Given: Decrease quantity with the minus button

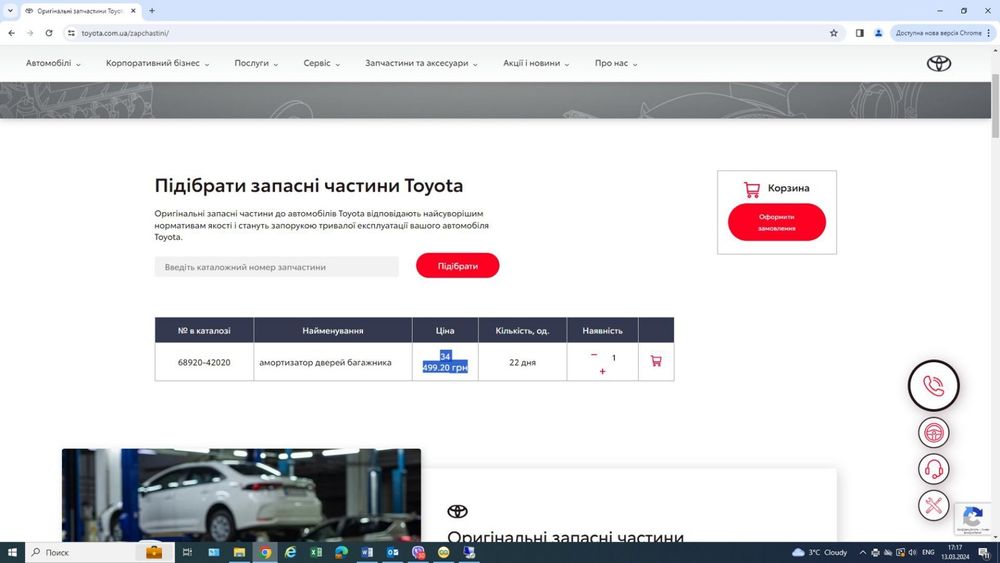Looking at the screenshot, I should coord(594,355).
